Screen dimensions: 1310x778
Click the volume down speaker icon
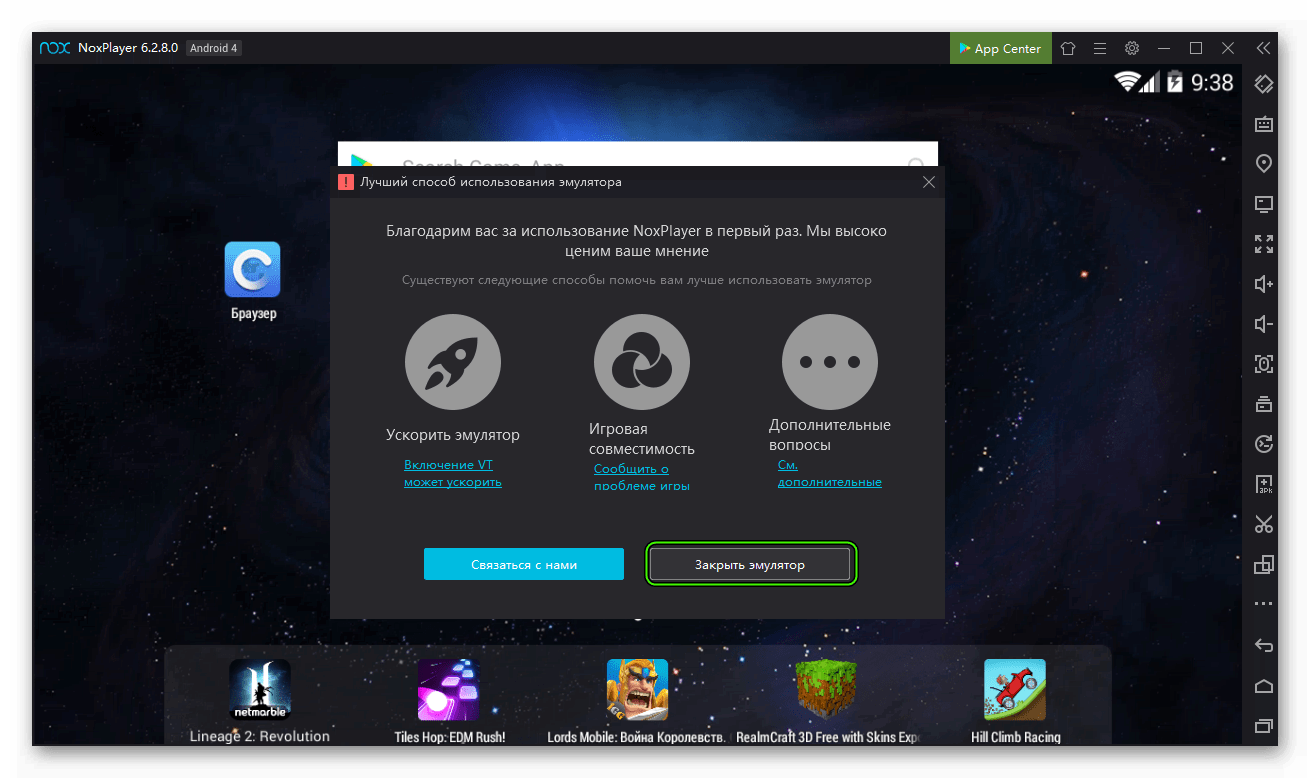pyautogui.click(x=1263, y=324)
